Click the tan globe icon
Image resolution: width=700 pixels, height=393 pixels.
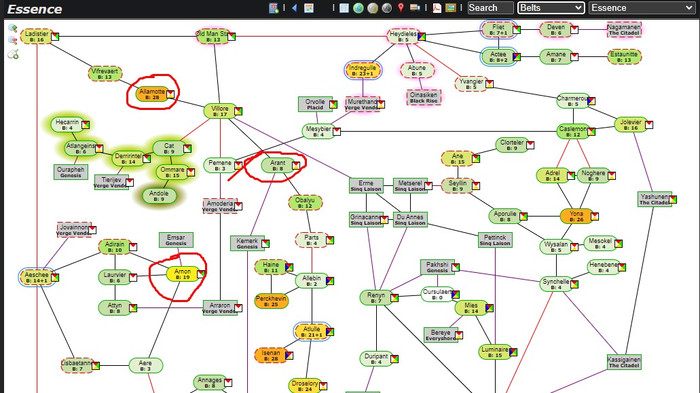pos(373,8)
